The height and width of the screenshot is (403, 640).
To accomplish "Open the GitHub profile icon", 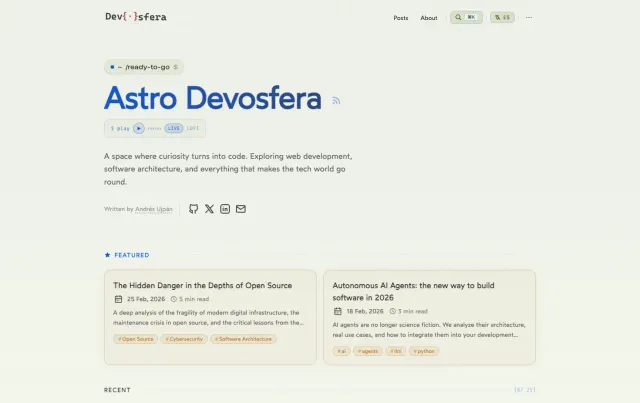I will pyautogui.click(x=193, y=209).
